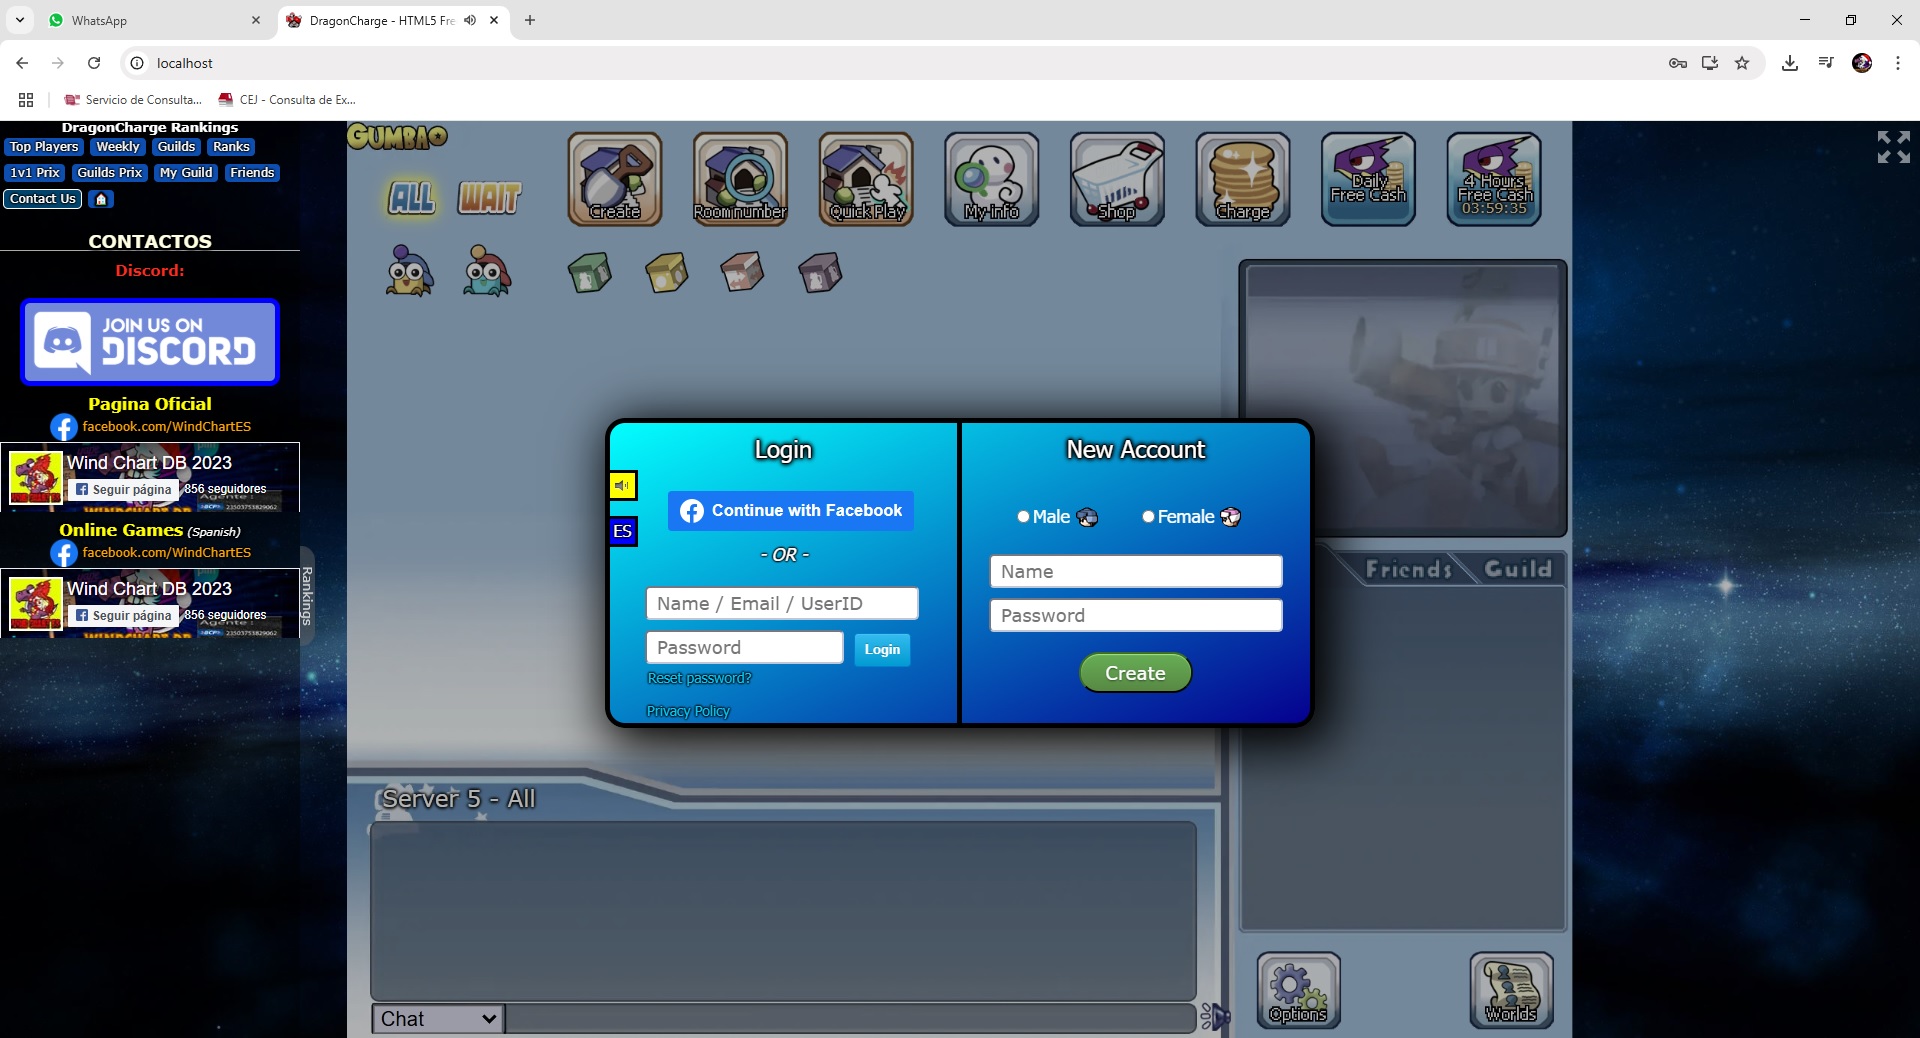Open the Guild tab in friends panel
1920x1038 pixels.
tap(1516, 568)
